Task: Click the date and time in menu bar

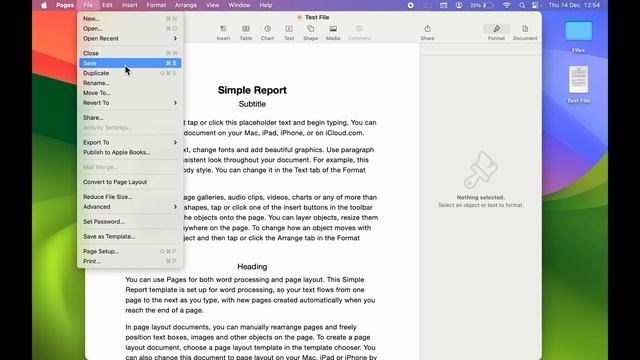Action: tap(574, 5)
